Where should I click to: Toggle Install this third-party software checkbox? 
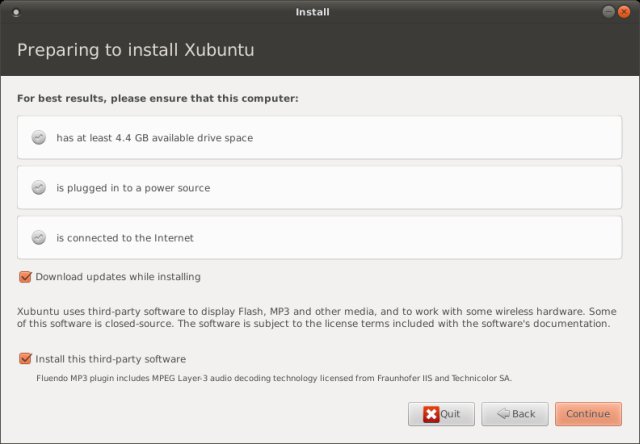pyautogui.click(x=25, y=359)
